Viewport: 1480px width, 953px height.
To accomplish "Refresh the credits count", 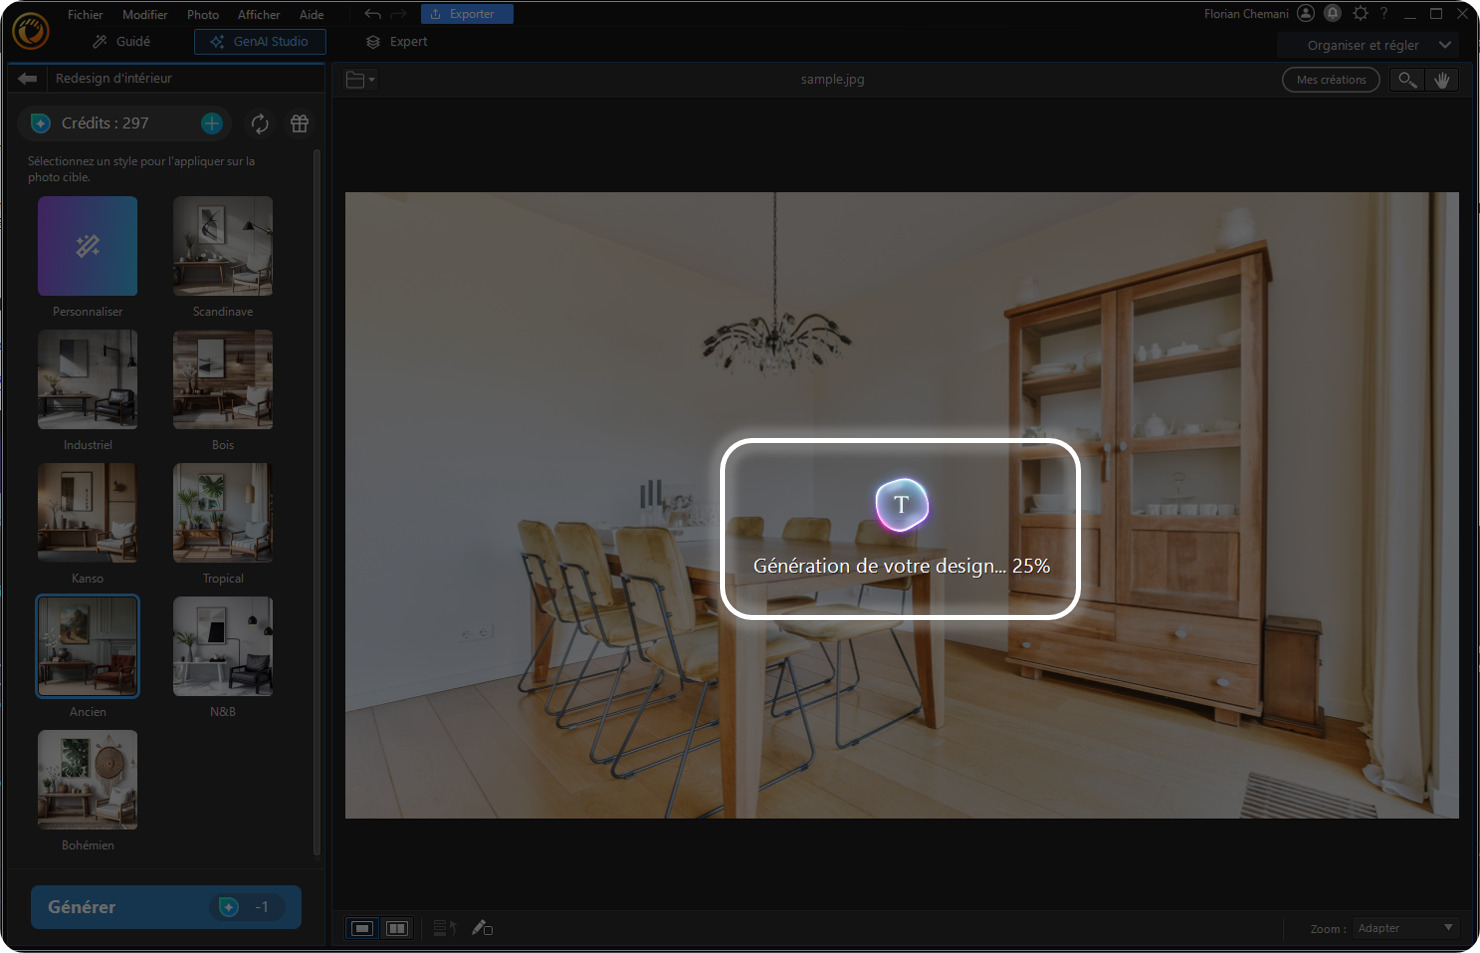I will [259, 123].
